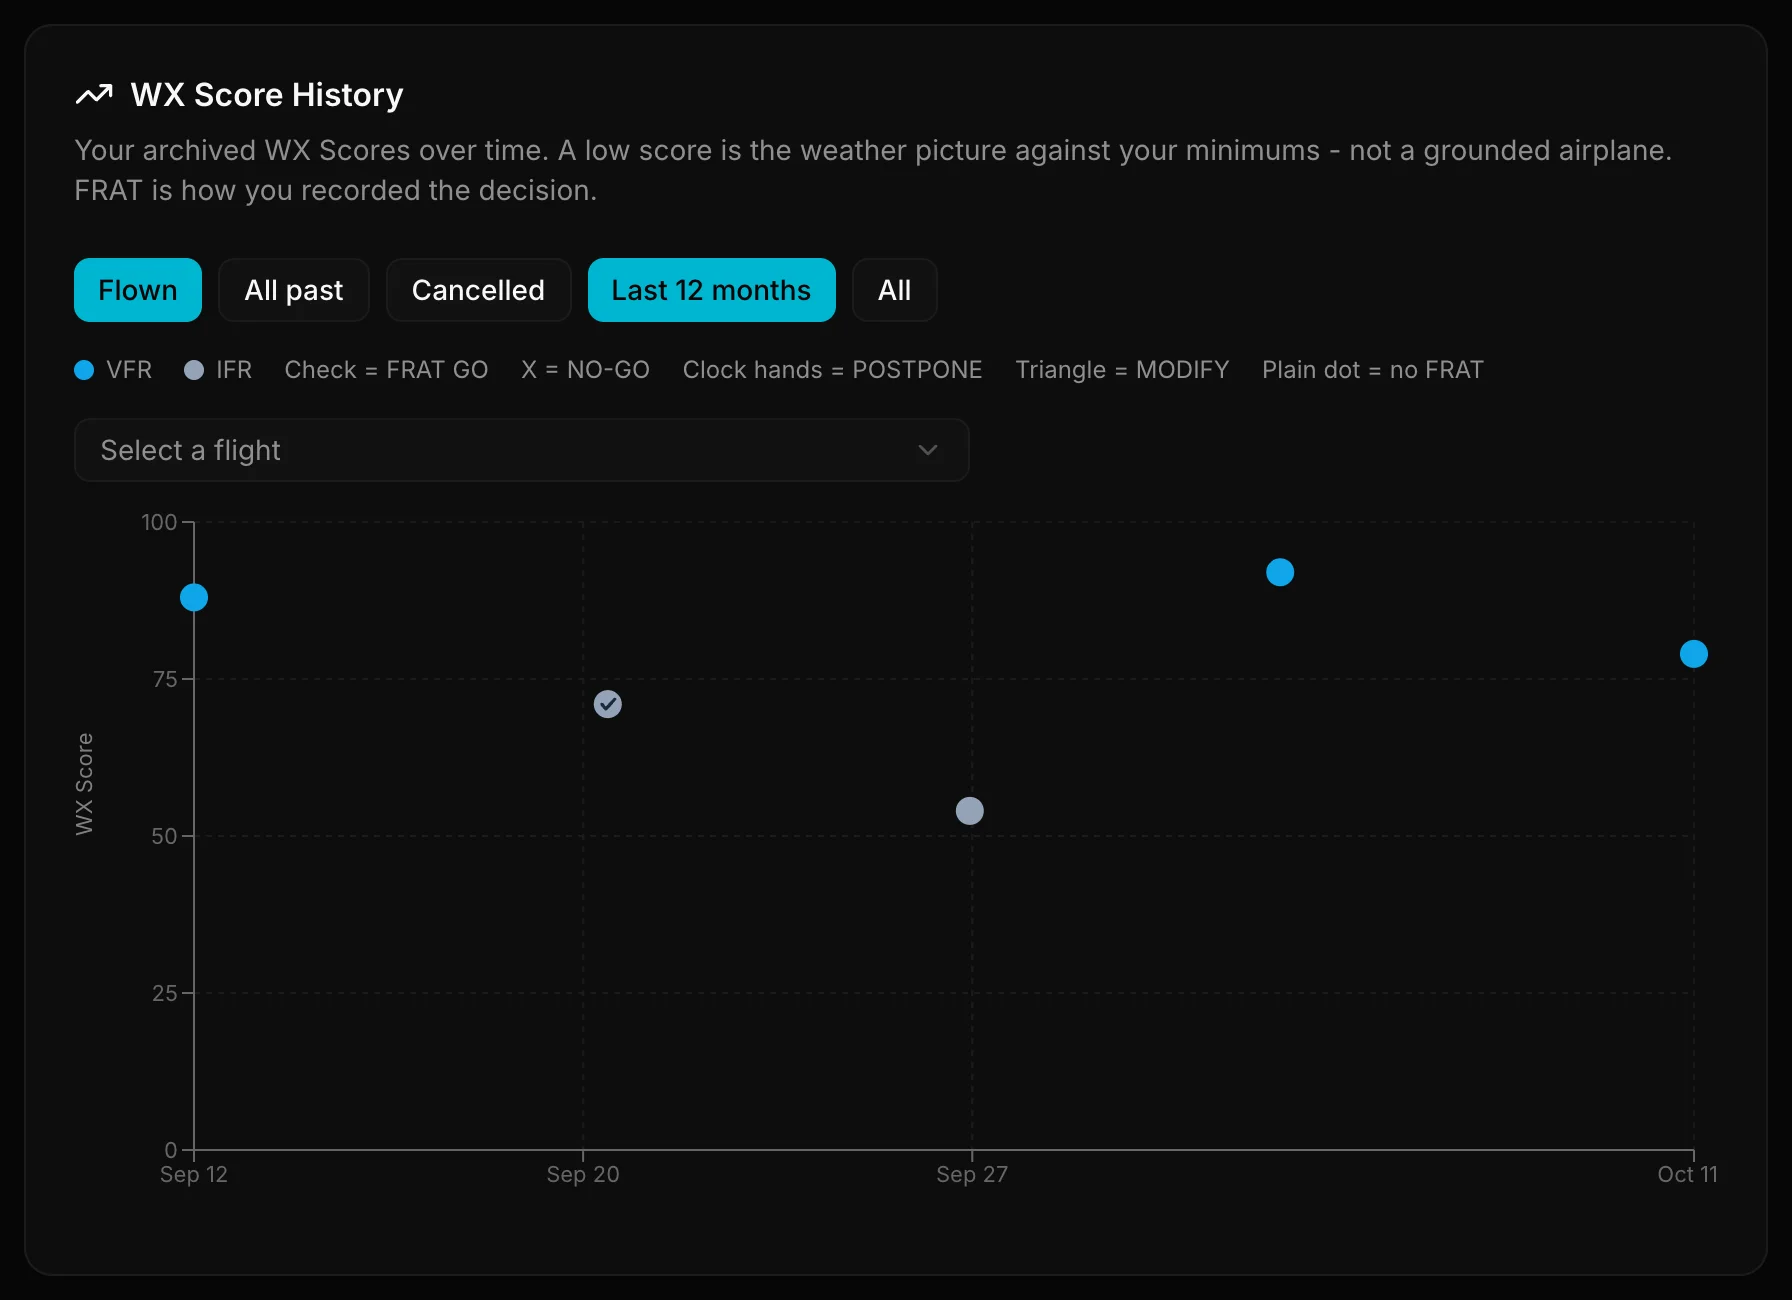Toggle the Last 12 months range
This screenshot has height=1300, width=1792.
tap(711, 290)
